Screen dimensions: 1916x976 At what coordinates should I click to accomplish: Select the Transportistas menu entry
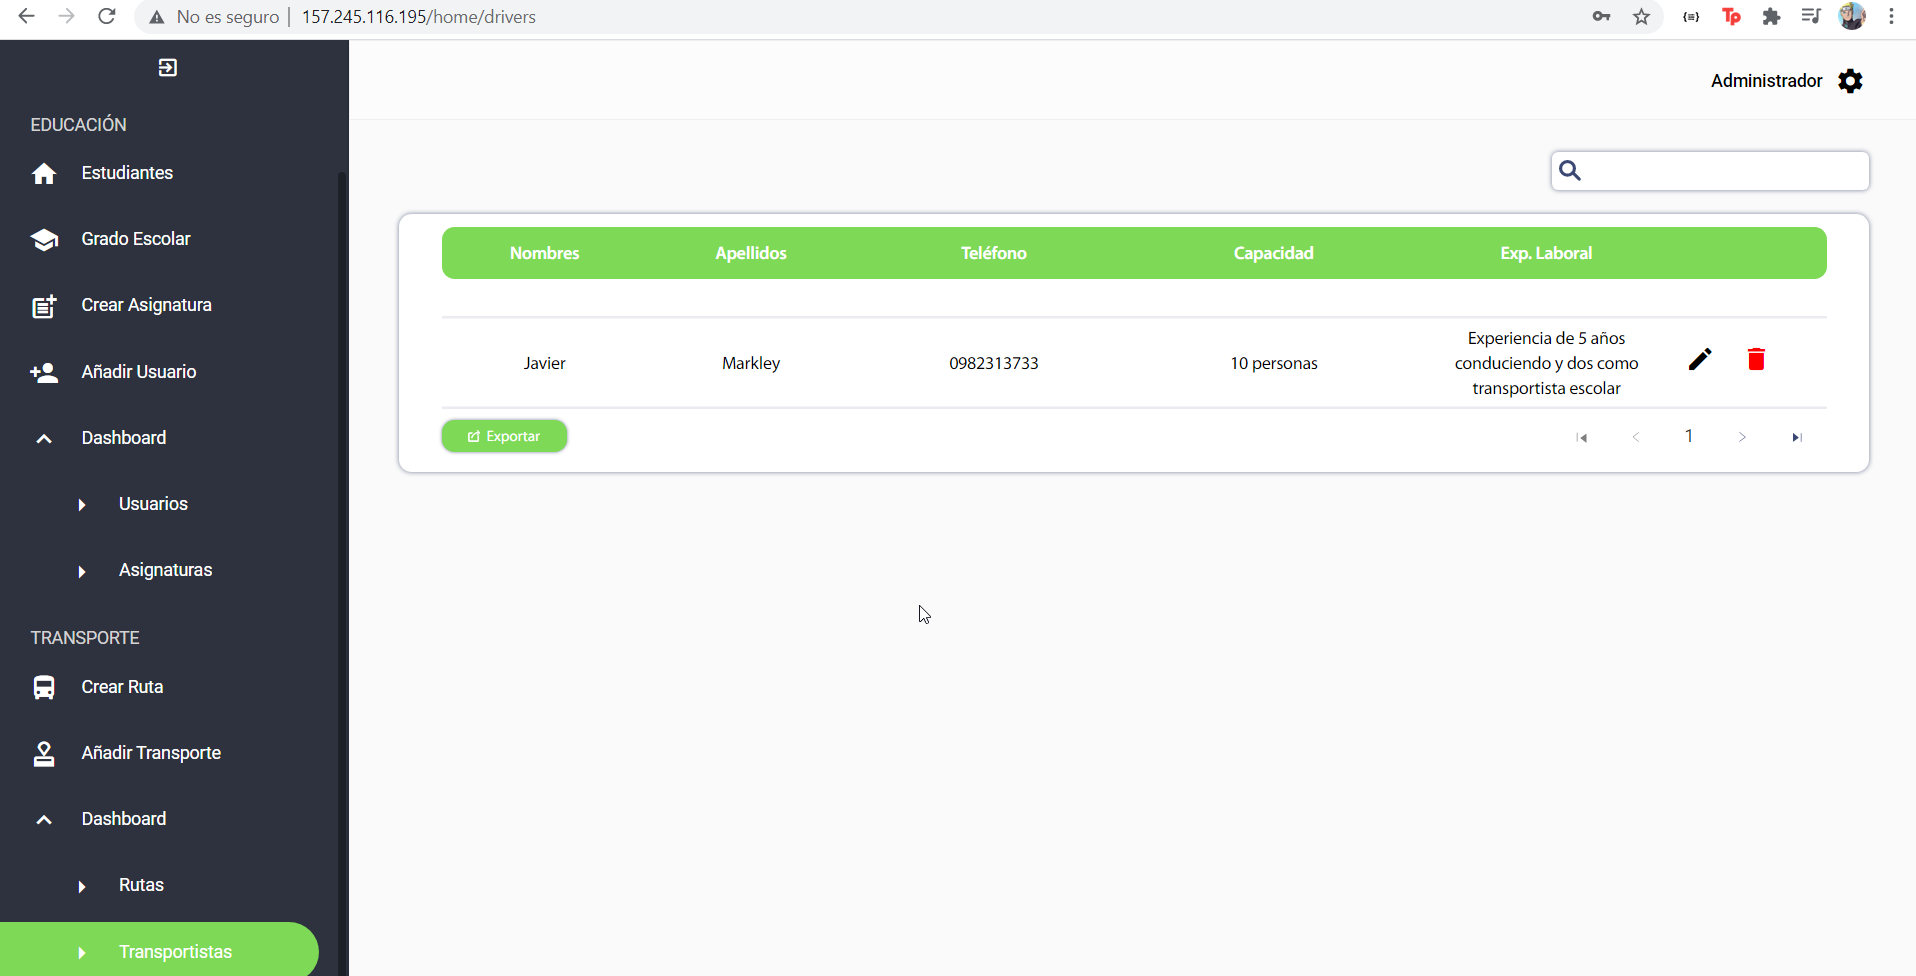(176, 951)
